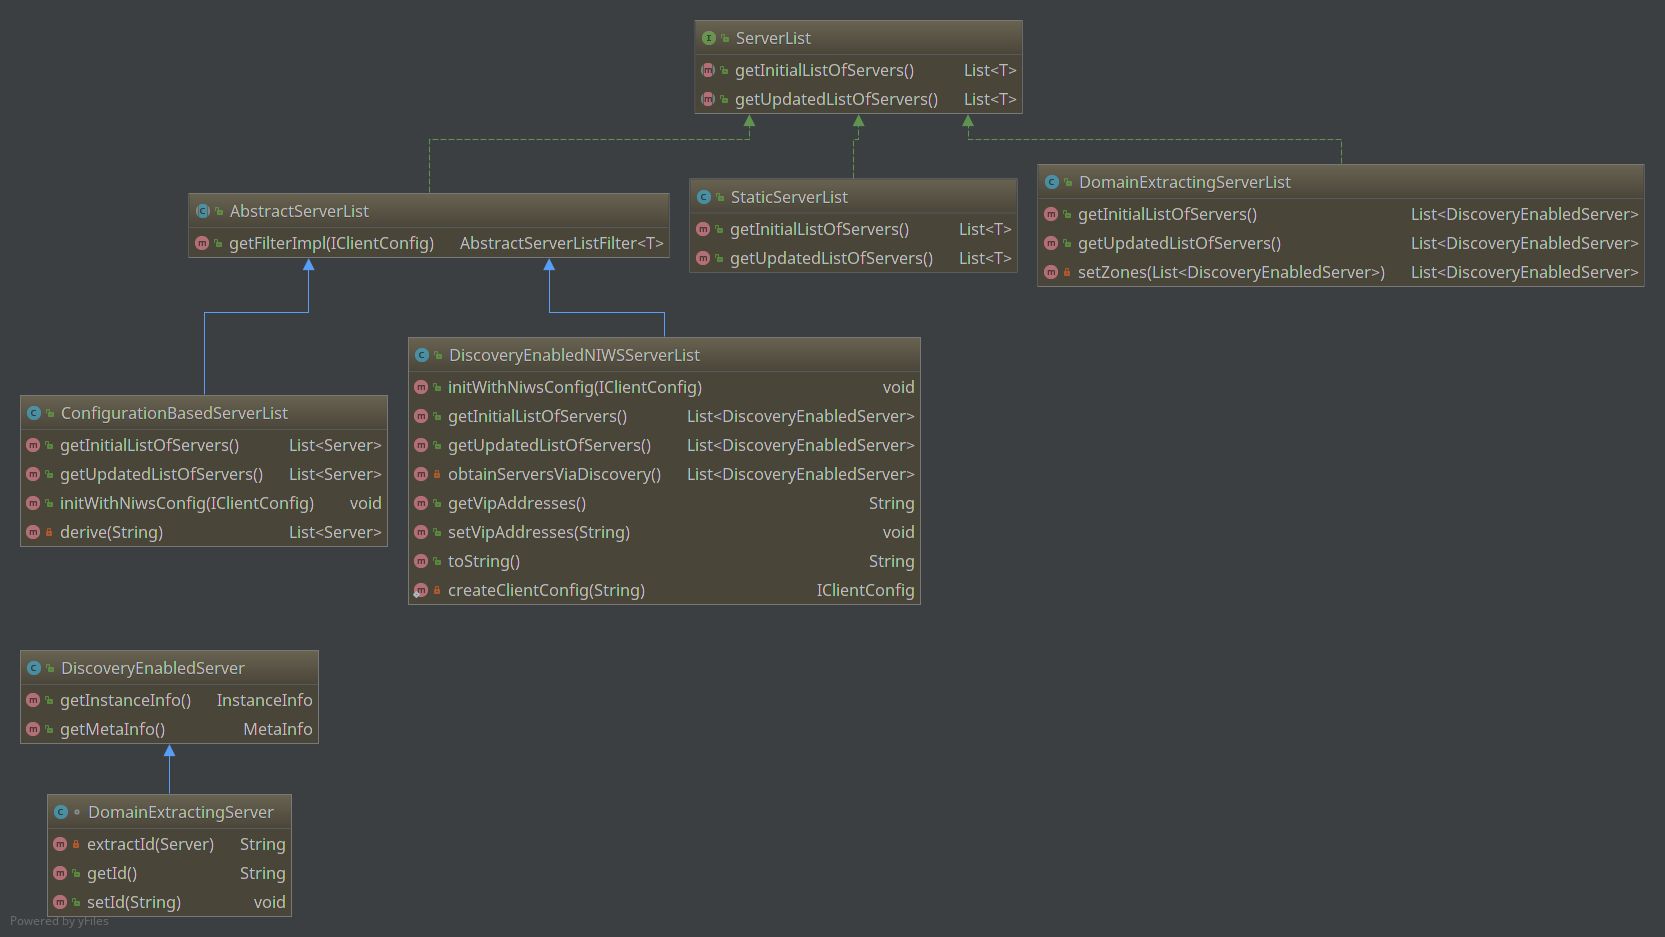
Task: Click method icon beside obtainServersViaDiscovery()
Action: 421,474
